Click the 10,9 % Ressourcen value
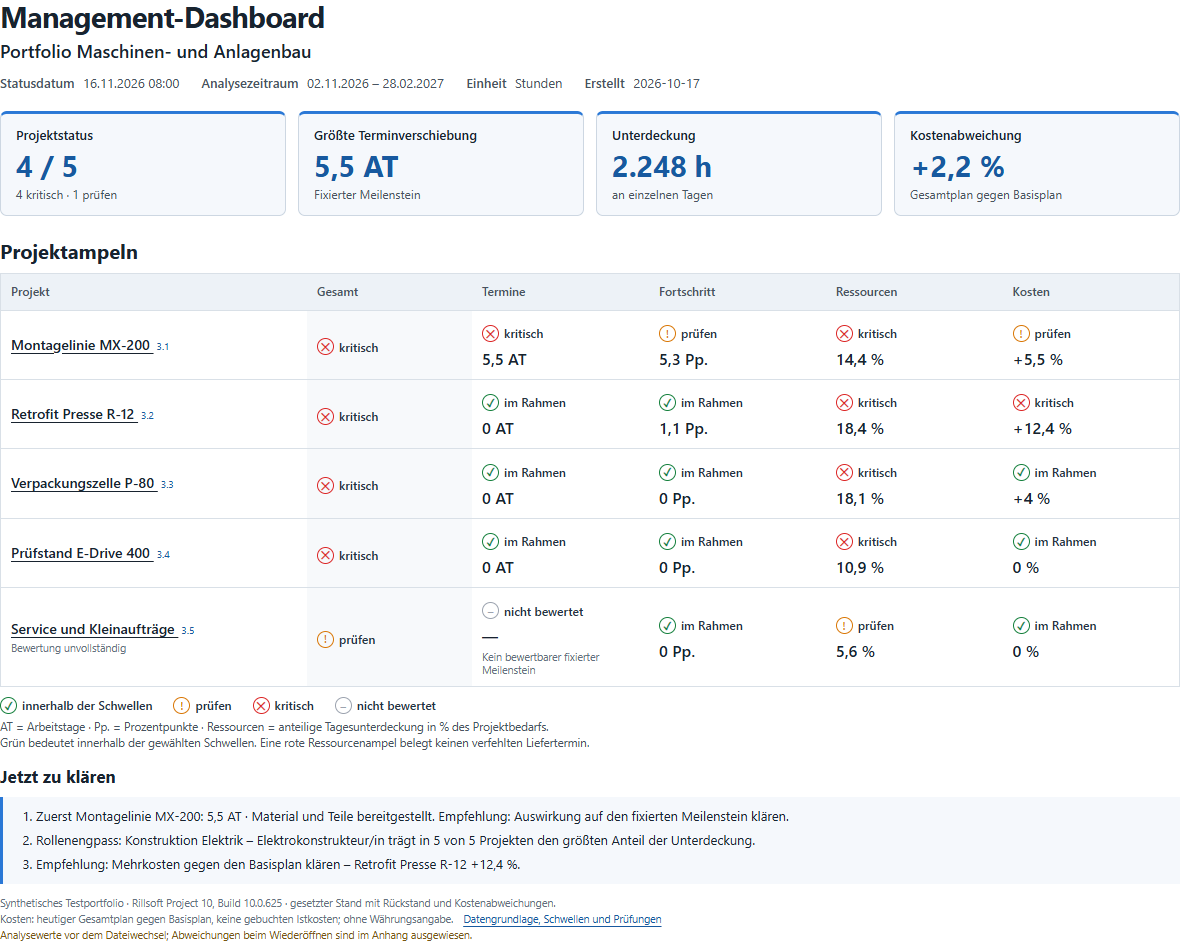Screen dimensions: 1180x943 860,567
